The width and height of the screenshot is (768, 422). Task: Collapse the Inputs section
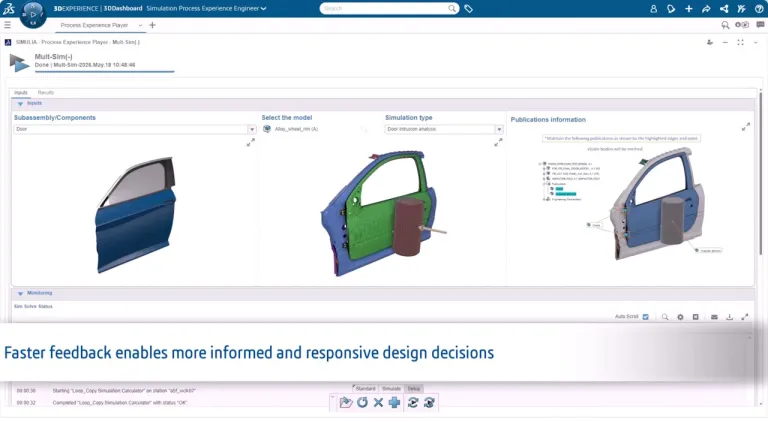pyautogui.click(x=20, y=104)
